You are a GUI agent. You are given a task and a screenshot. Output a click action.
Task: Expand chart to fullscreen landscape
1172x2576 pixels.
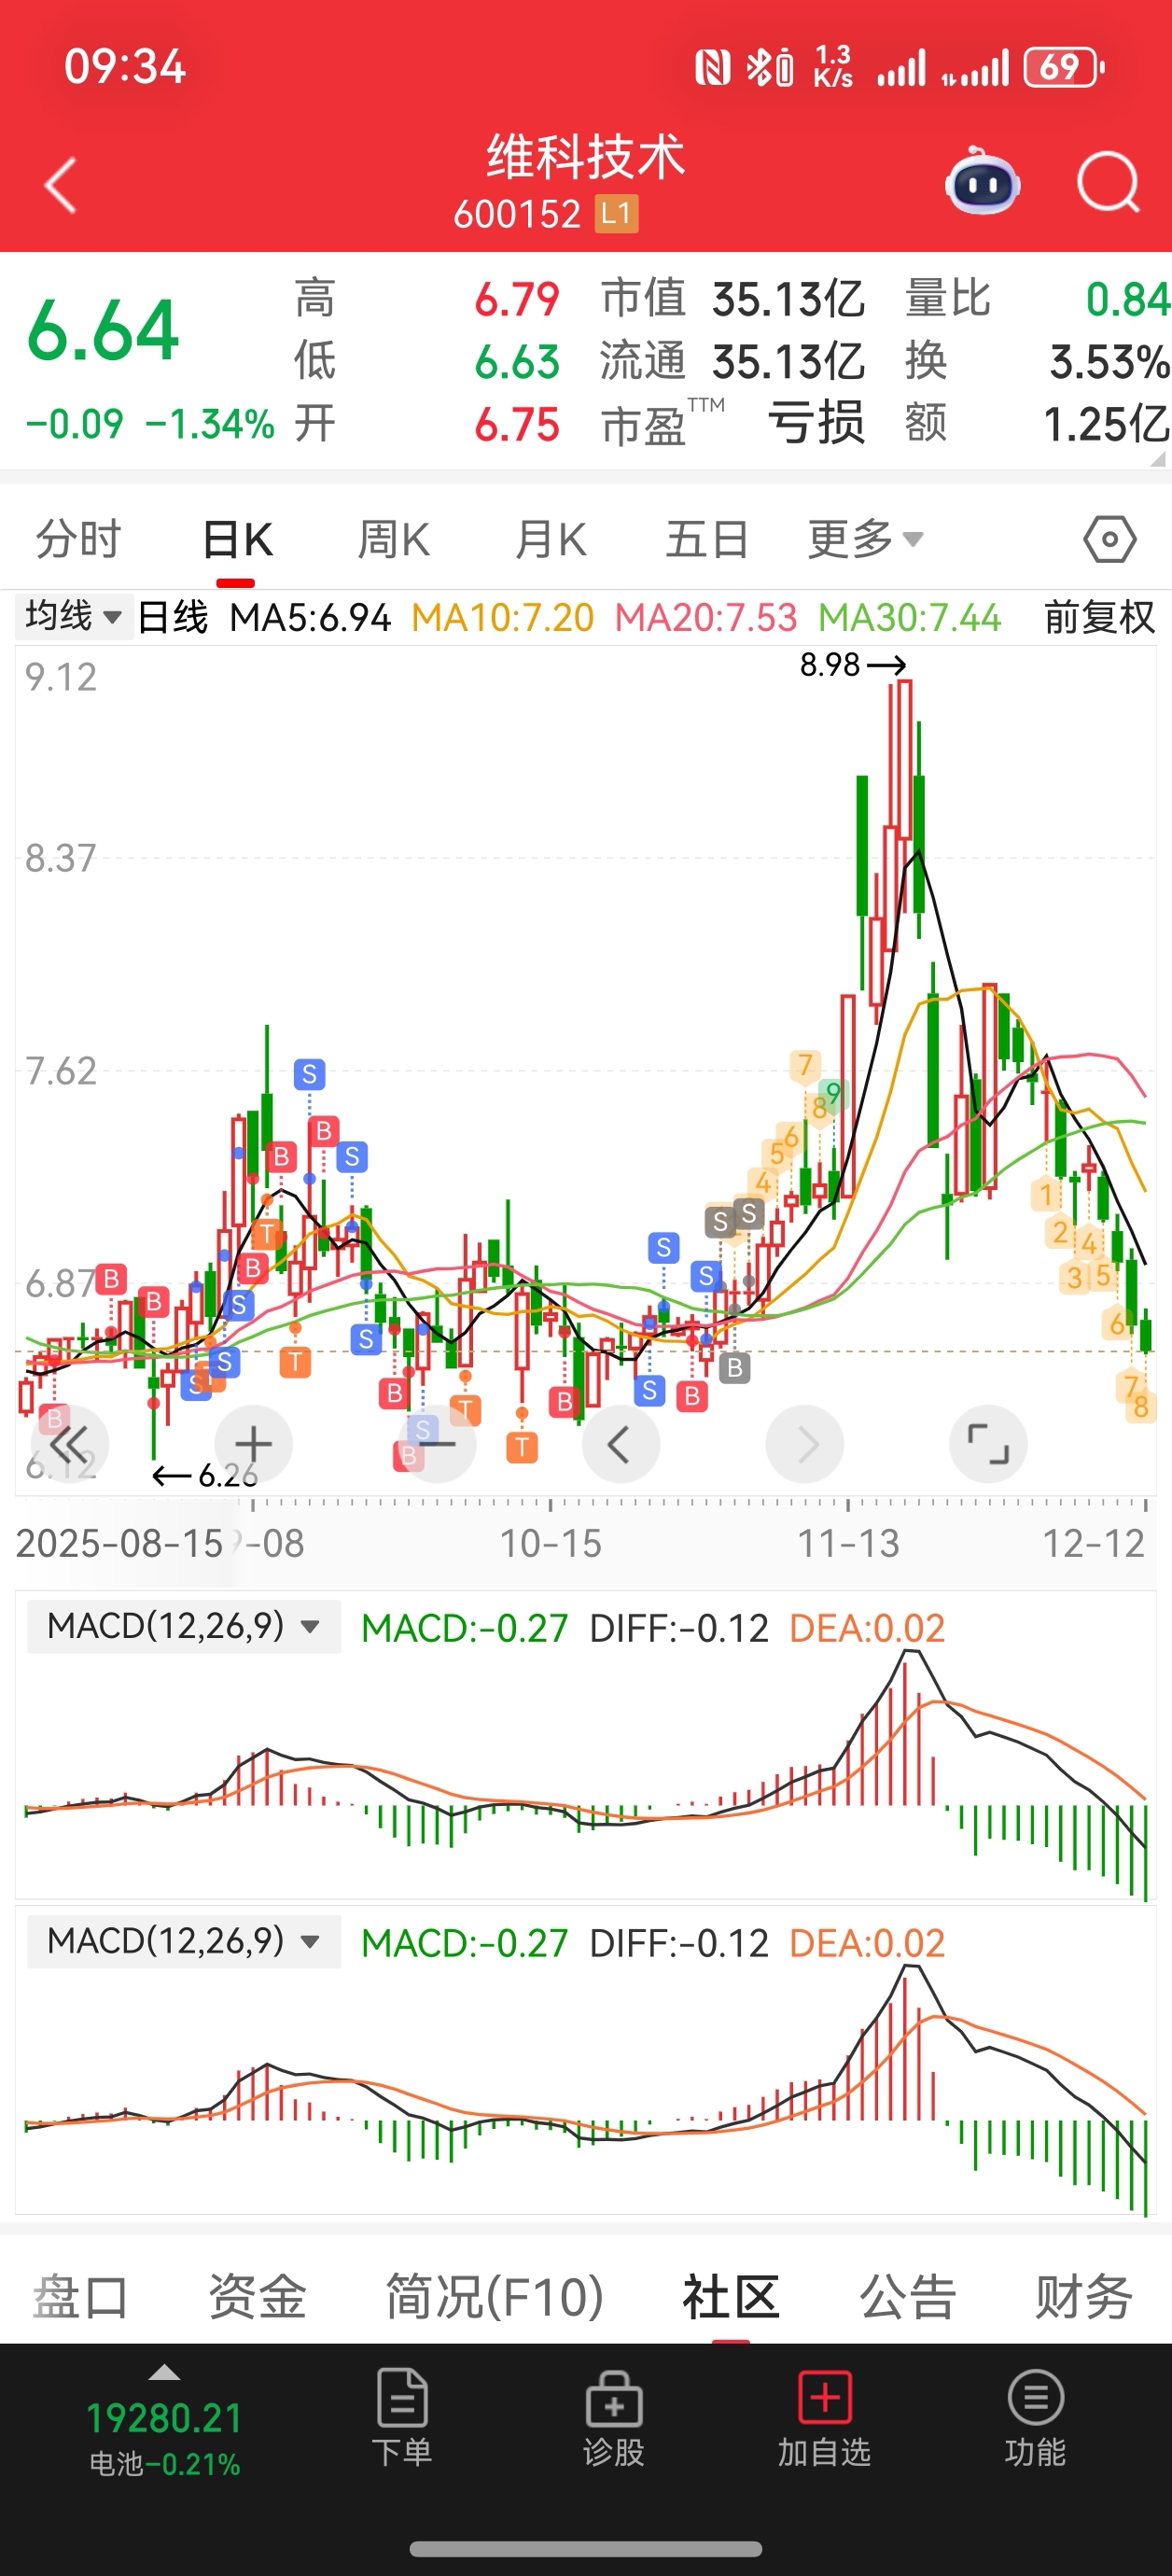pyautogui.click(x=988, y=1444)
